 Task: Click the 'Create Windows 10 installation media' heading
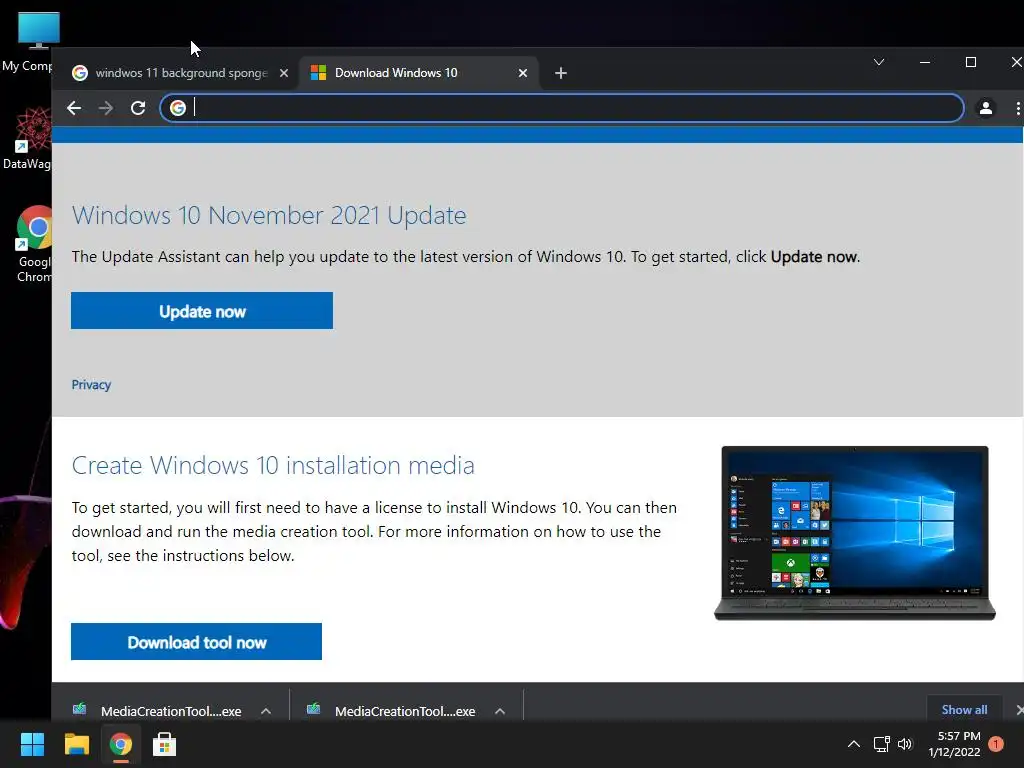(273, 466)
